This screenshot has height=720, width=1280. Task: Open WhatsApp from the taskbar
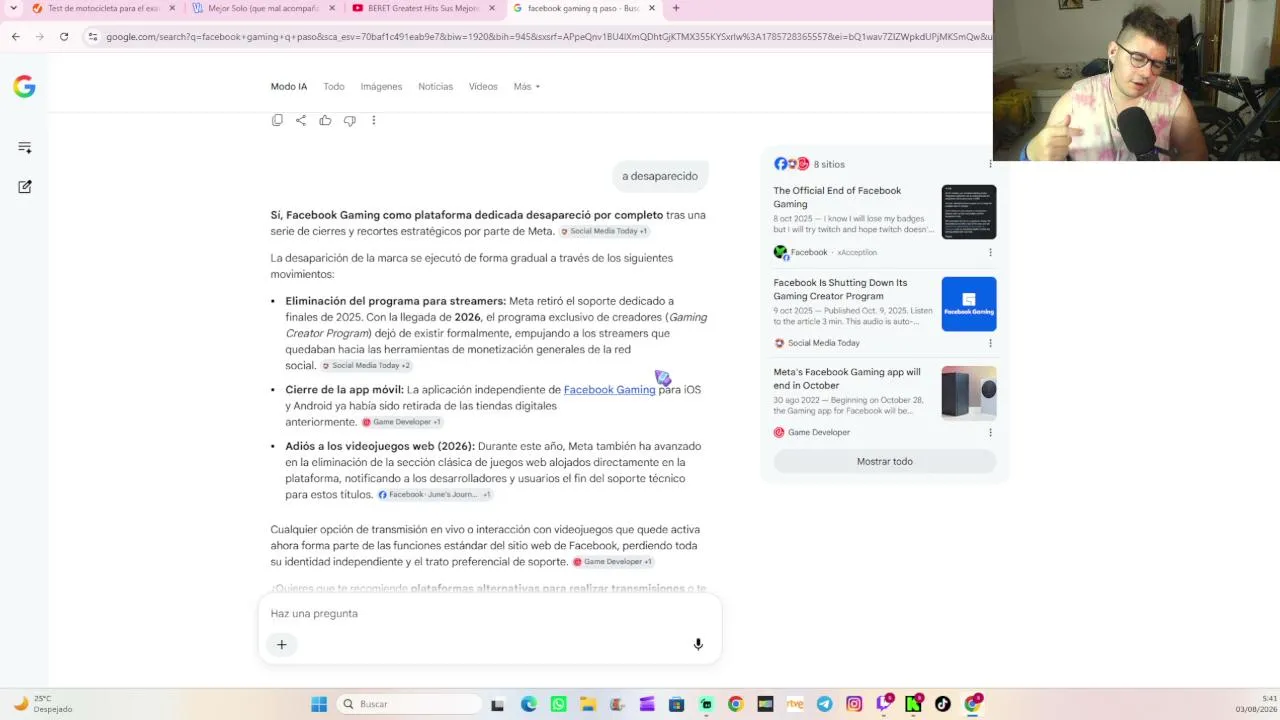[558, 704]
